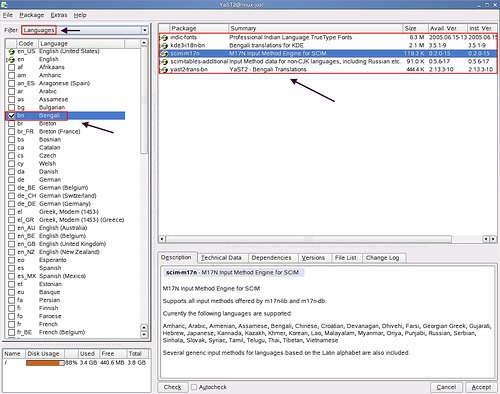Open the Extras menu
The height and width of the screenshot is (394, 500).
click(59, 15)
